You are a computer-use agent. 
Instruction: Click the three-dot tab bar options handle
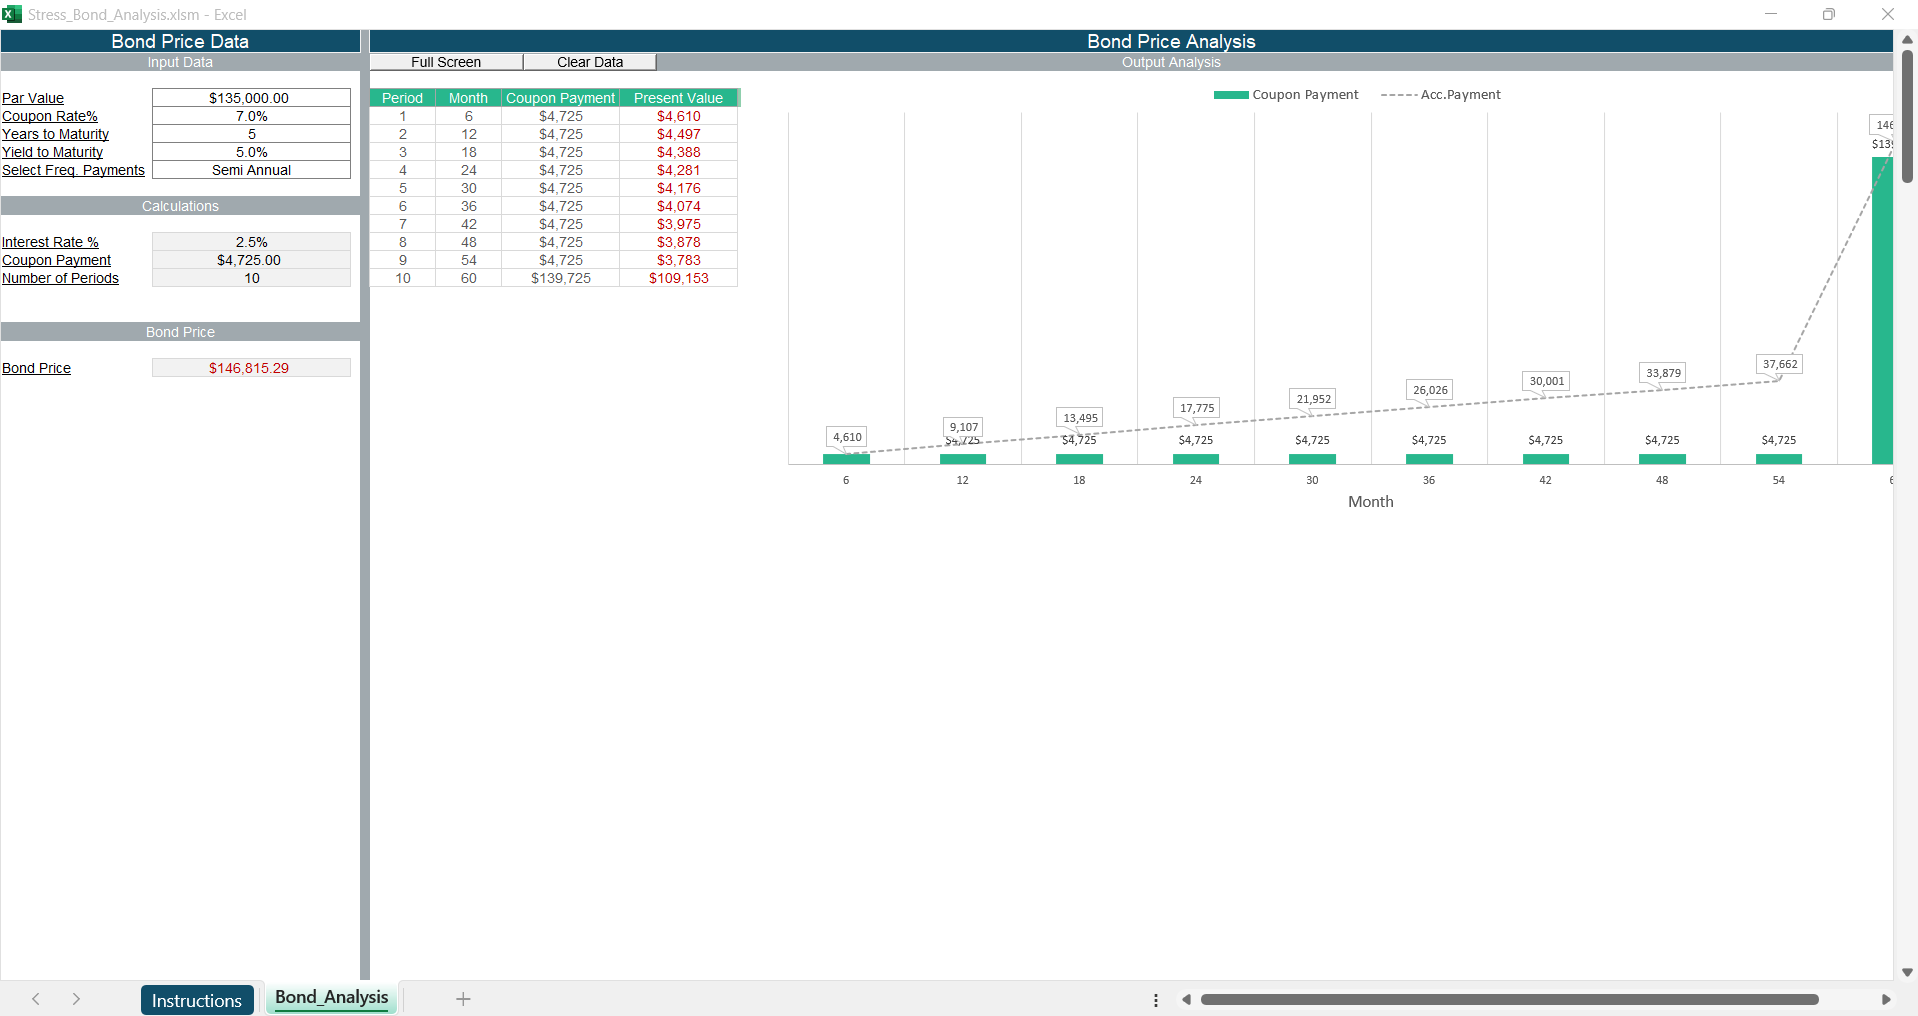pos(1156,1000)
